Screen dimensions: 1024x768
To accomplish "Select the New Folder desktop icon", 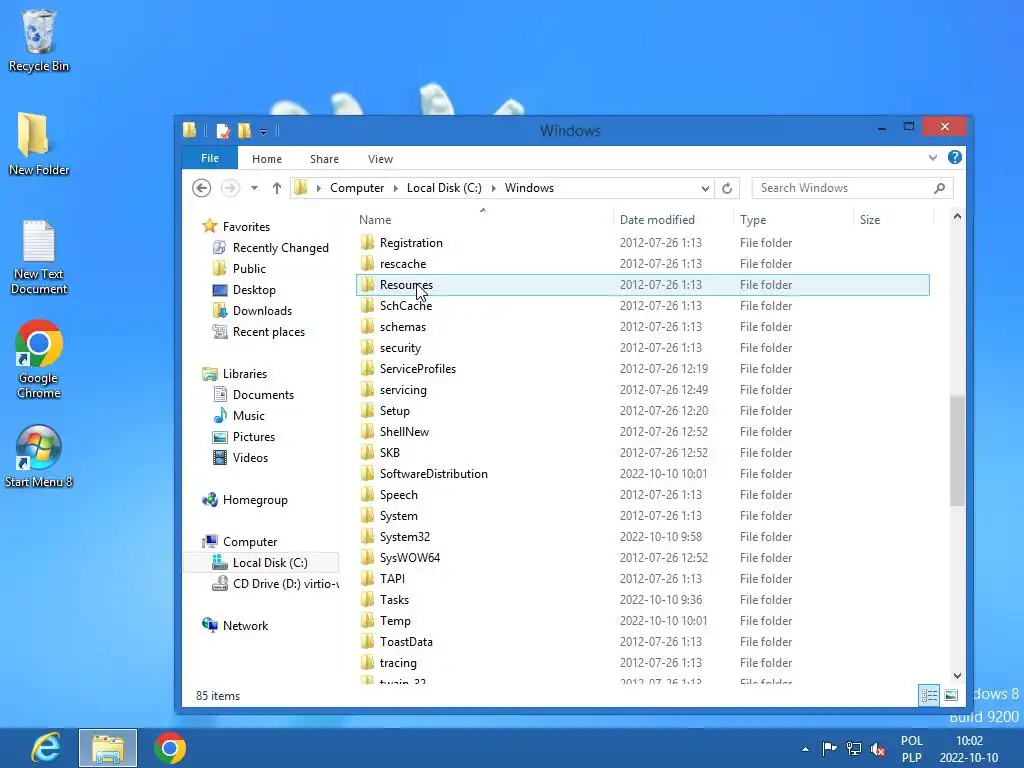I will click(x=39, y=144).
